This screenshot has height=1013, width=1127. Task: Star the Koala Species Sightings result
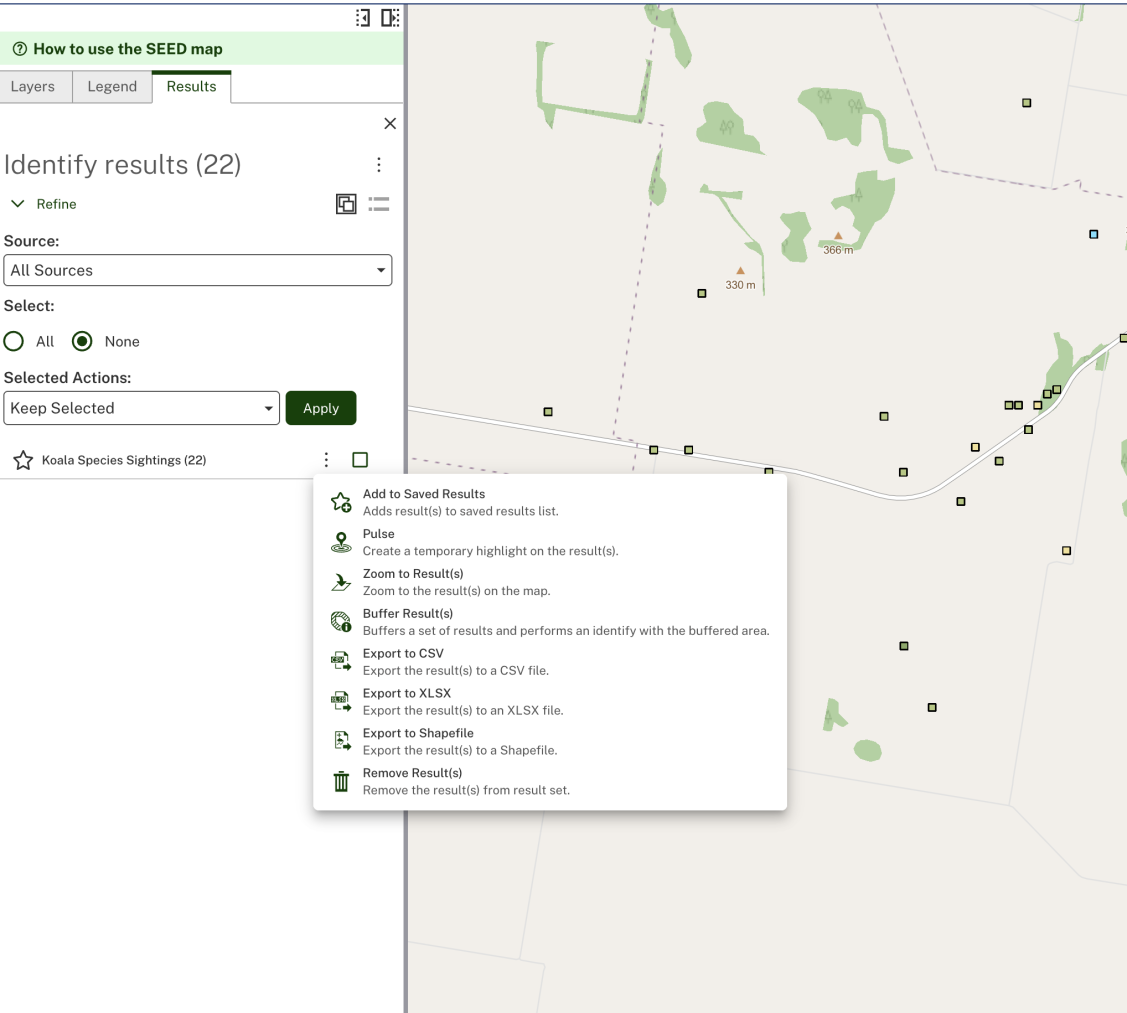23,460
